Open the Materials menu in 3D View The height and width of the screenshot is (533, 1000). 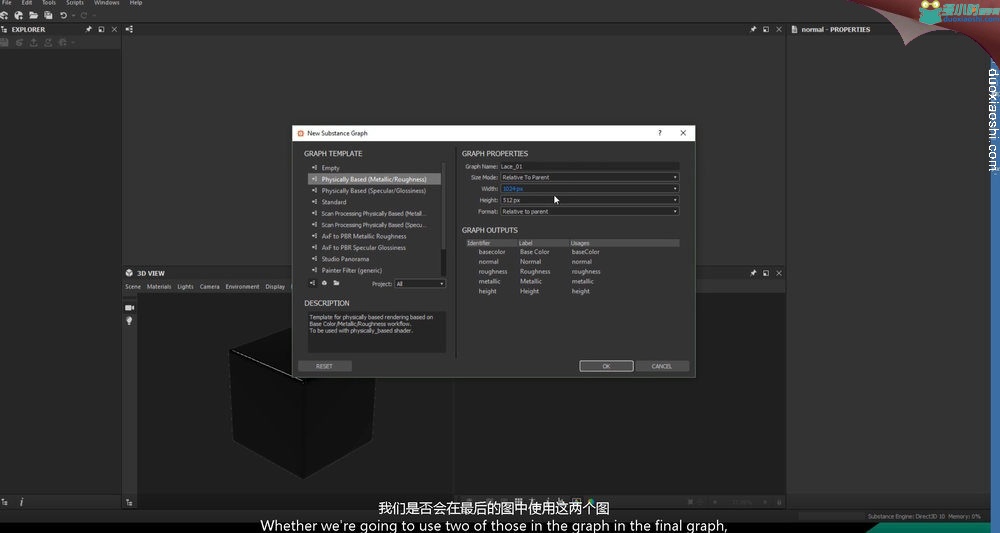point(159,286)
